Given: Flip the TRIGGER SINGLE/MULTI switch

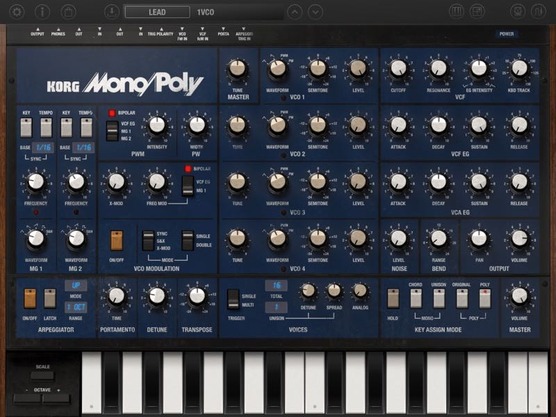Looking at the screenshot, I should point(233,299).
